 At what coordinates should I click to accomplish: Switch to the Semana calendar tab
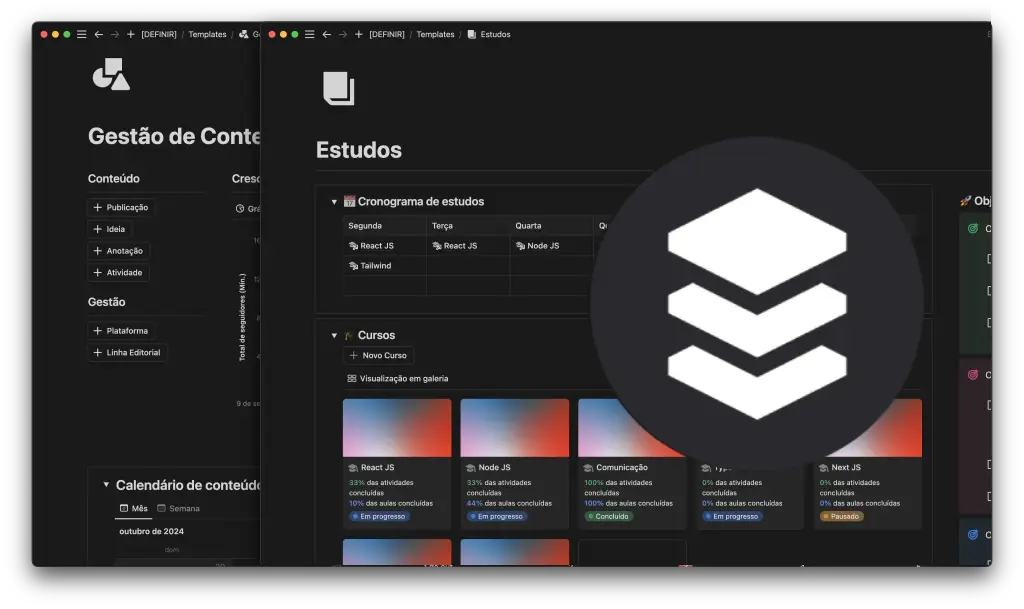pos(178,508)
